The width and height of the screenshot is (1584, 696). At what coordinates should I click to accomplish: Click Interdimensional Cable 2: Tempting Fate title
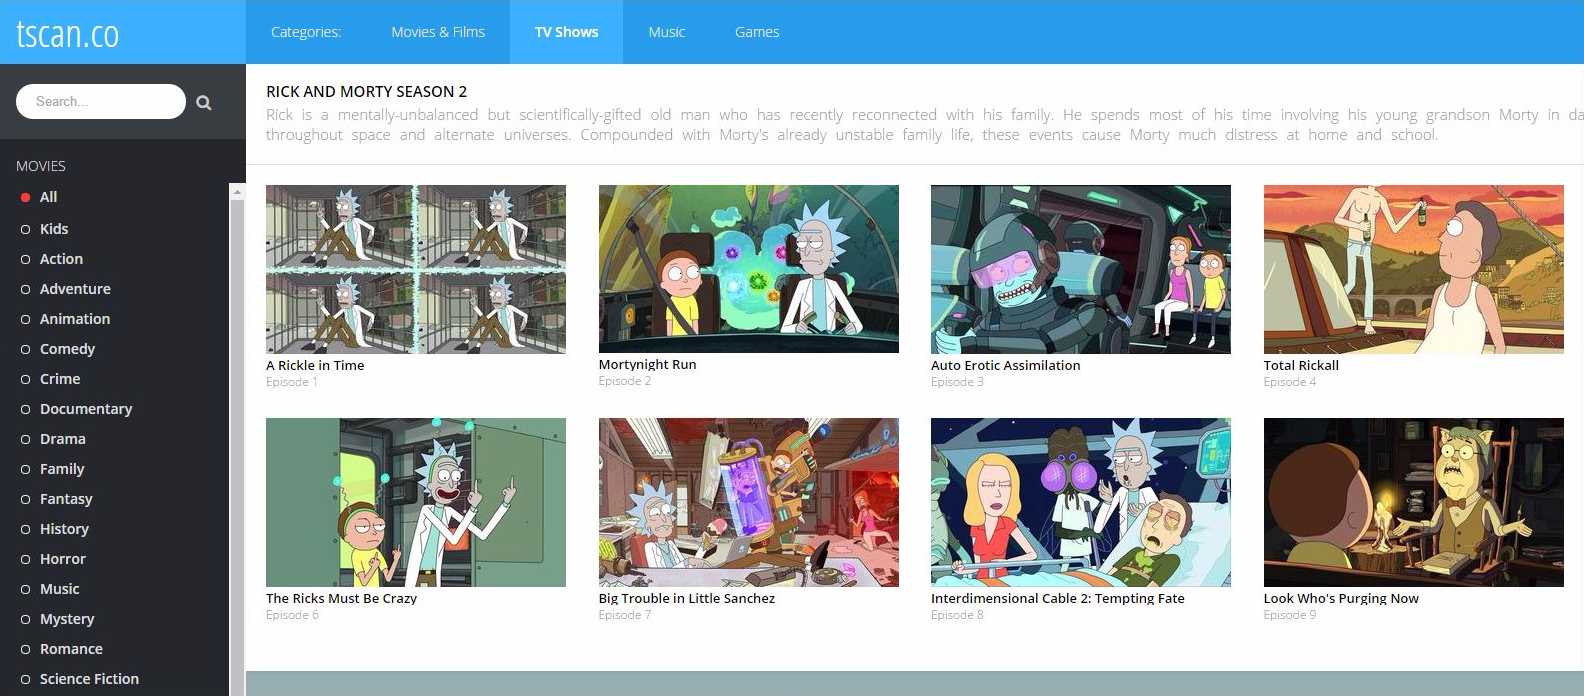click(1058, 598)
